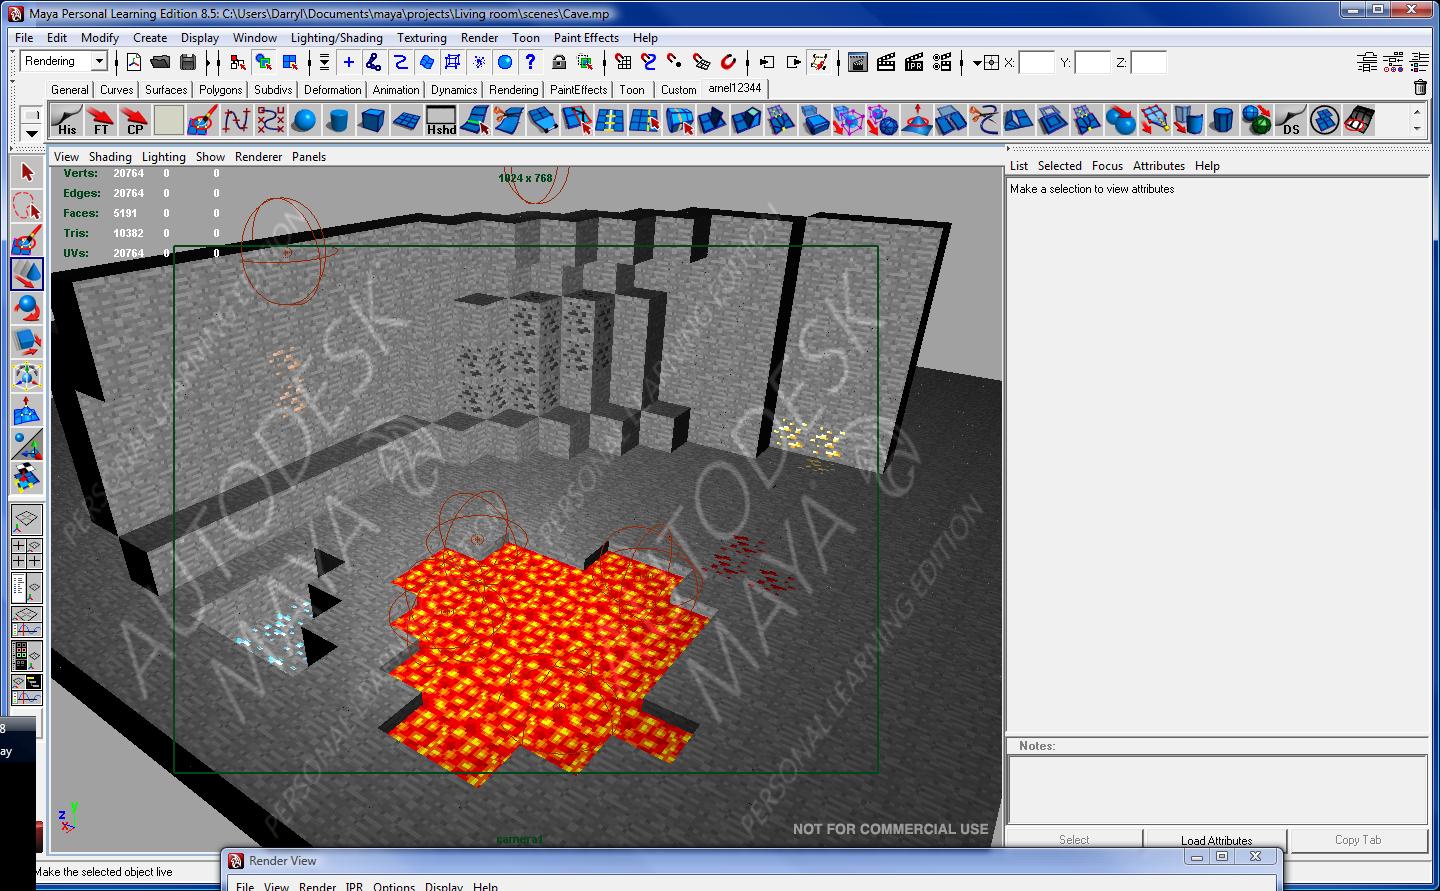Click the New Scene icon
The height and width of the screenshot is (891, 1440).
134,62
